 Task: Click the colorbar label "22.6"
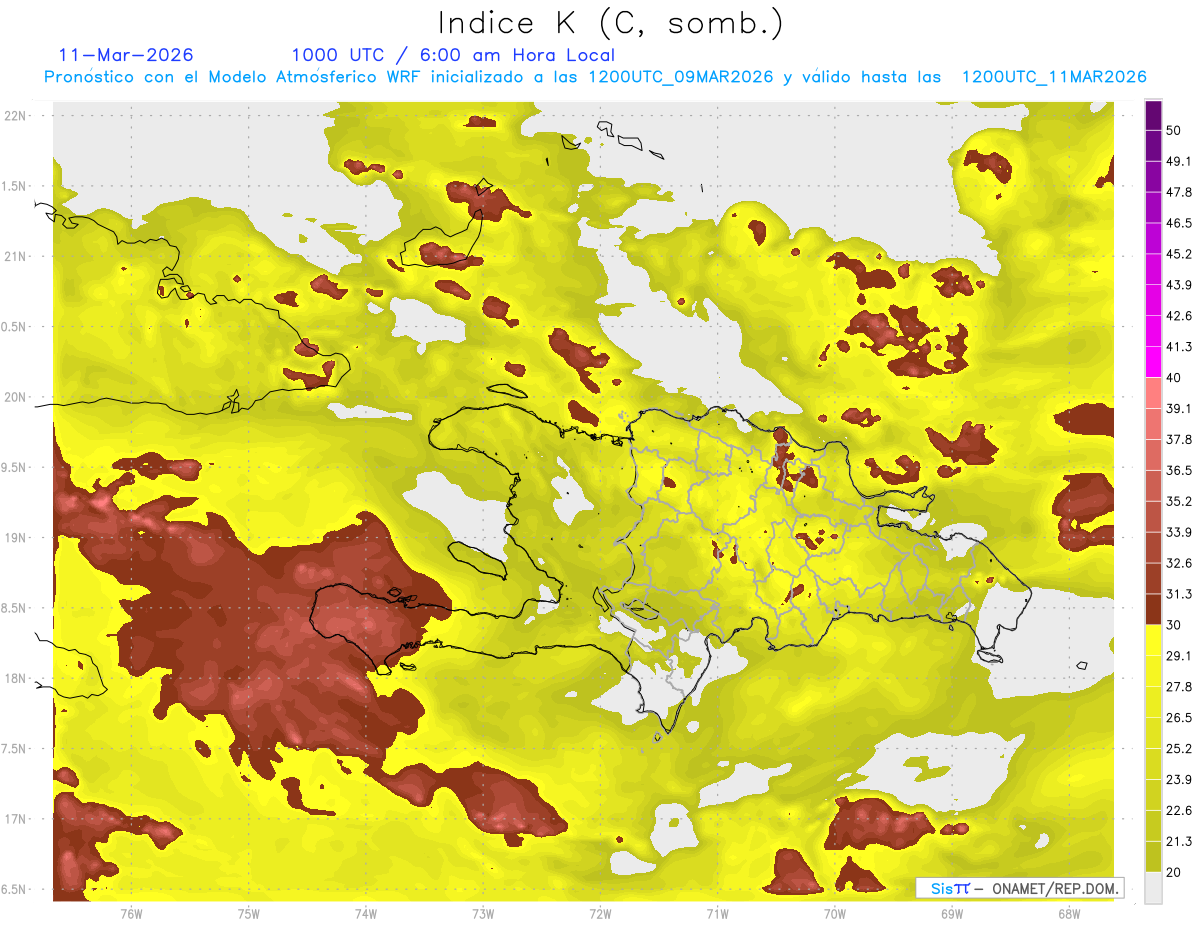point(1179,810)
